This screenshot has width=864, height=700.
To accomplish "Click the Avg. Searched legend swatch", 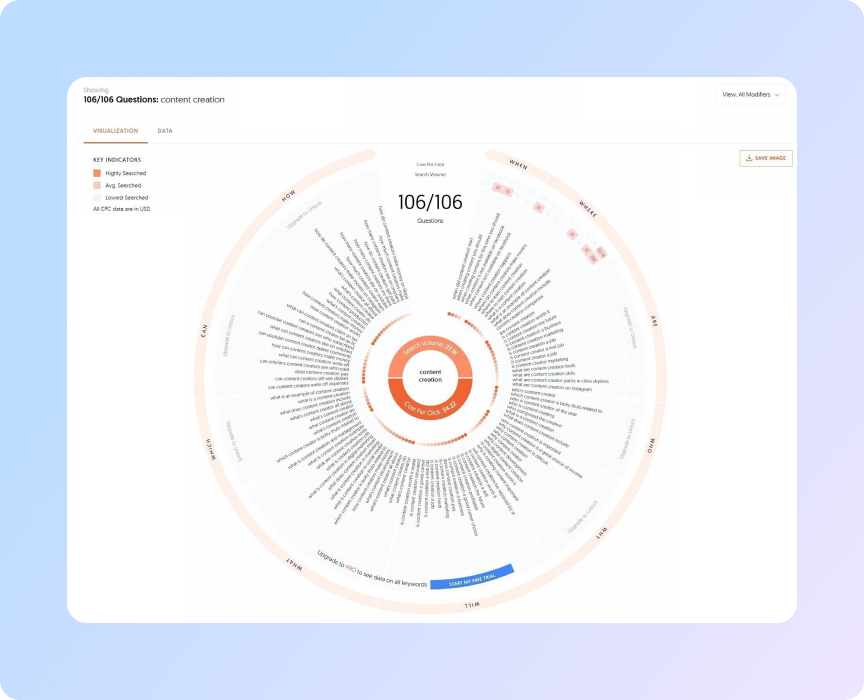I will point(97,185).
